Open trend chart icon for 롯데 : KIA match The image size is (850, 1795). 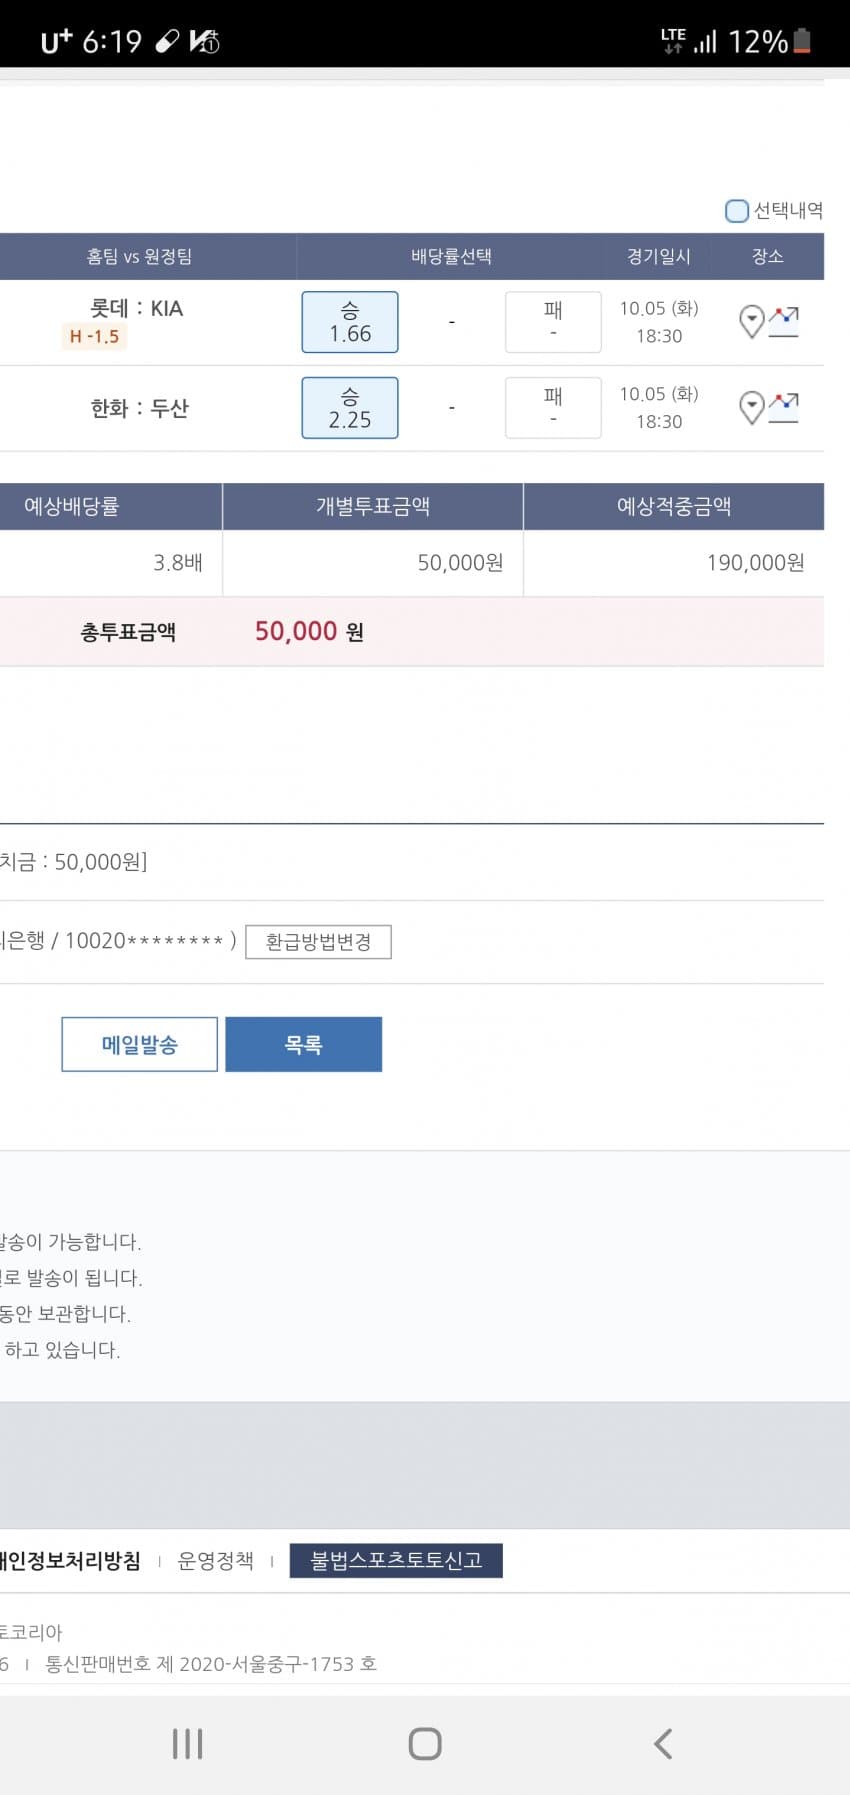(784, 322)
